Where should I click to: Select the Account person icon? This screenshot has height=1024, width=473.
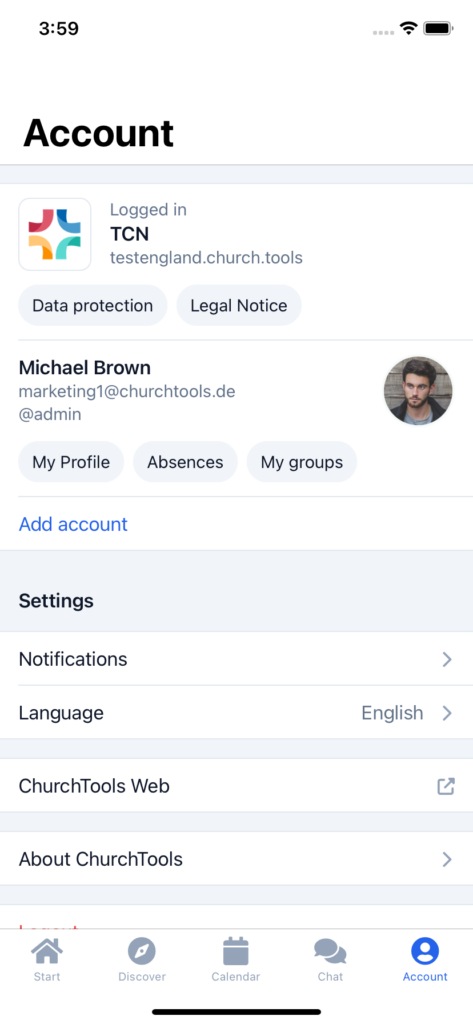[425, 952]
